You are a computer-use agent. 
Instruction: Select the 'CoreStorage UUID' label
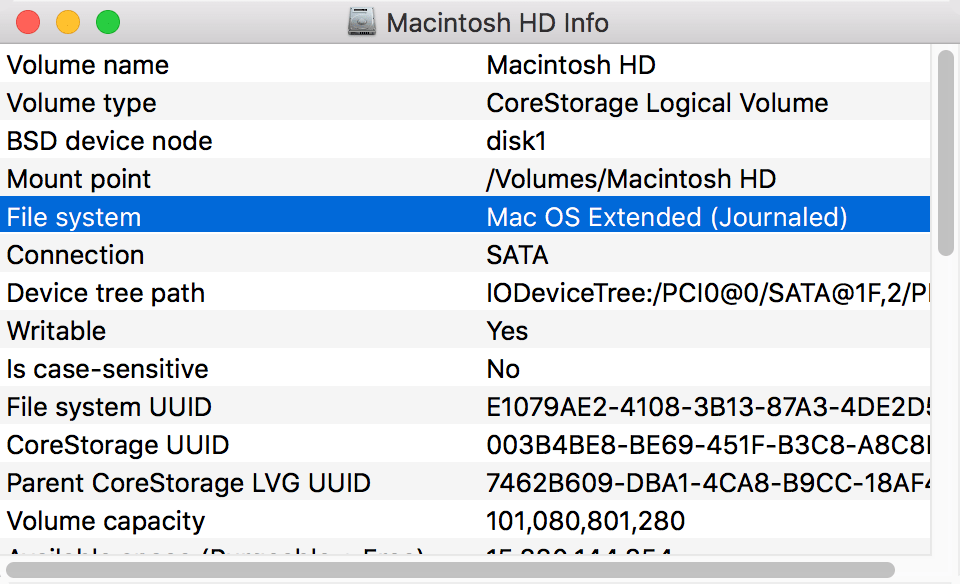[x=118, y=445]
